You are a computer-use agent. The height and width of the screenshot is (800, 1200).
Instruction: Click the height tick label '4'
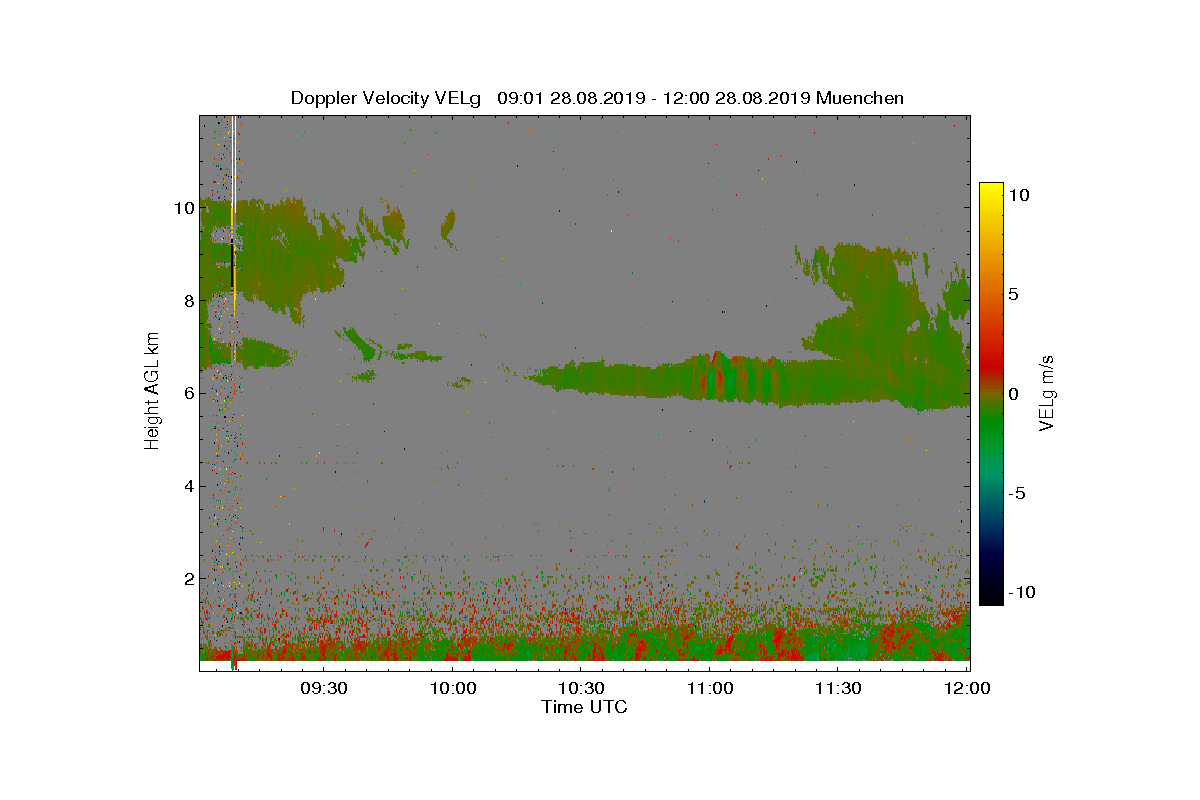(x=189, y=487)
